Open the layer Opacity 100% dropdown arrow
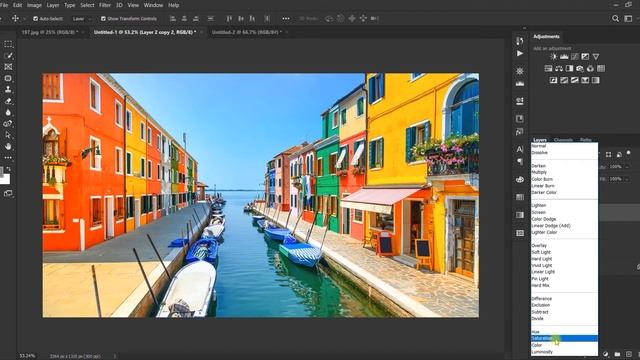This screenshot has height=360, width=640. click(627, 167)
